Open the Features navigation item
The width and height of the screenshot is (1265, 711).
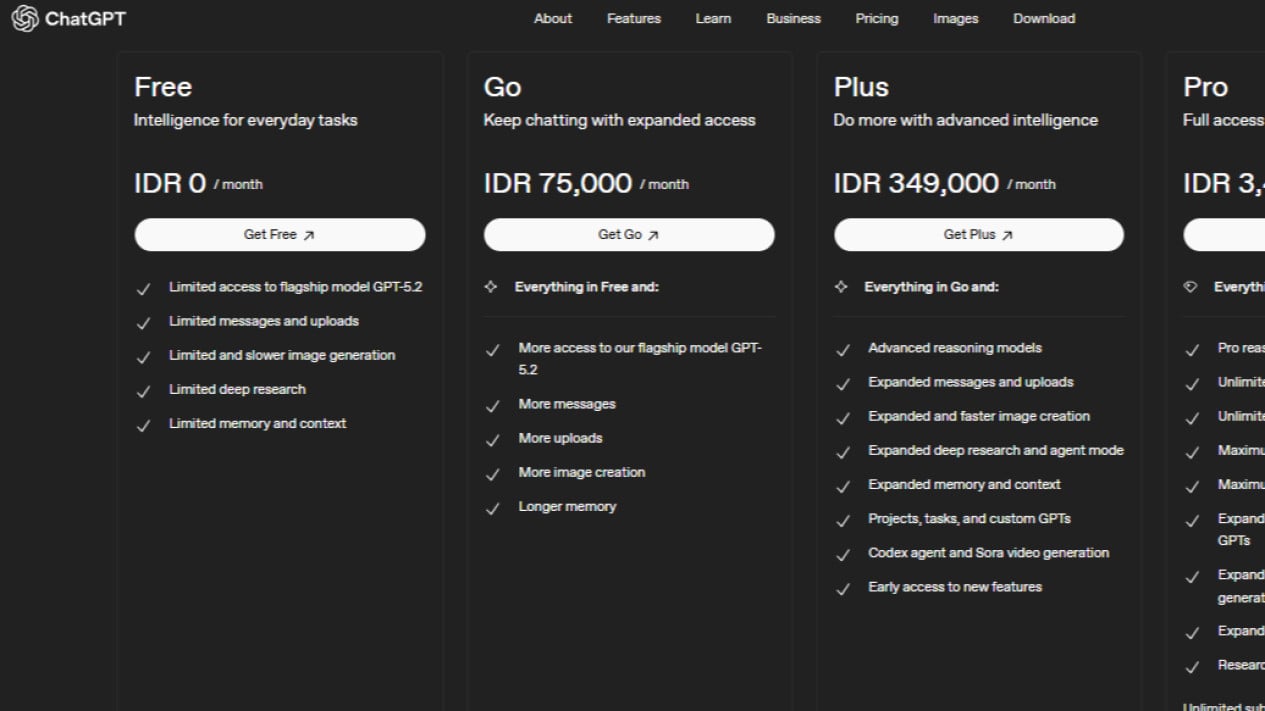[x=633, y=18]
